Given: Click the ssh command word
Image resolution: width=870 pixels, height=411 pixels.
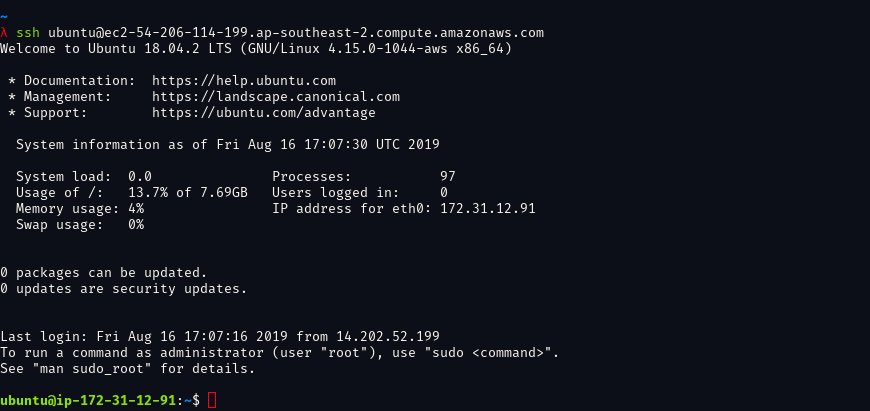Looking at the screenshot, I should coord(28,33).
